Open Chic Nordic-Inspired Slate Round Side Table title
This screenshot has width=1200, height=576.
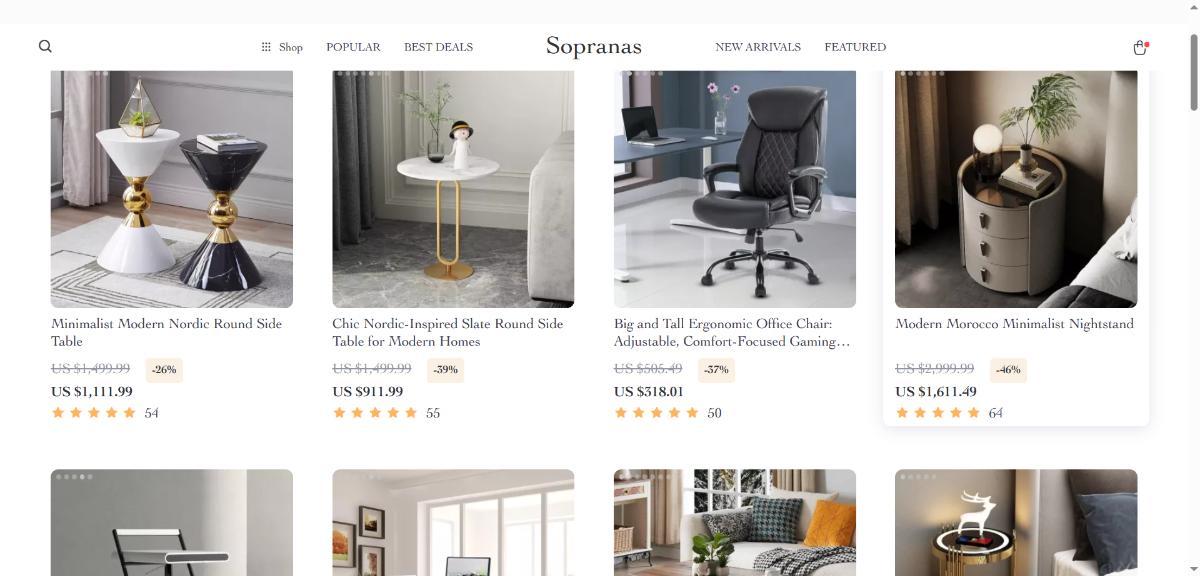point(448,332)
